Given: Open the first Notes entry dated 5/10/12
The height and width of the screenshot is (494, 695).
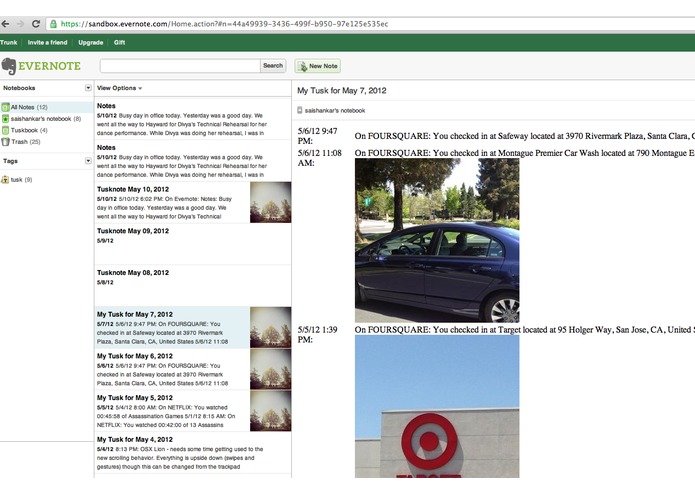Looking at the screenshot, I should click(x=193, y=119).
